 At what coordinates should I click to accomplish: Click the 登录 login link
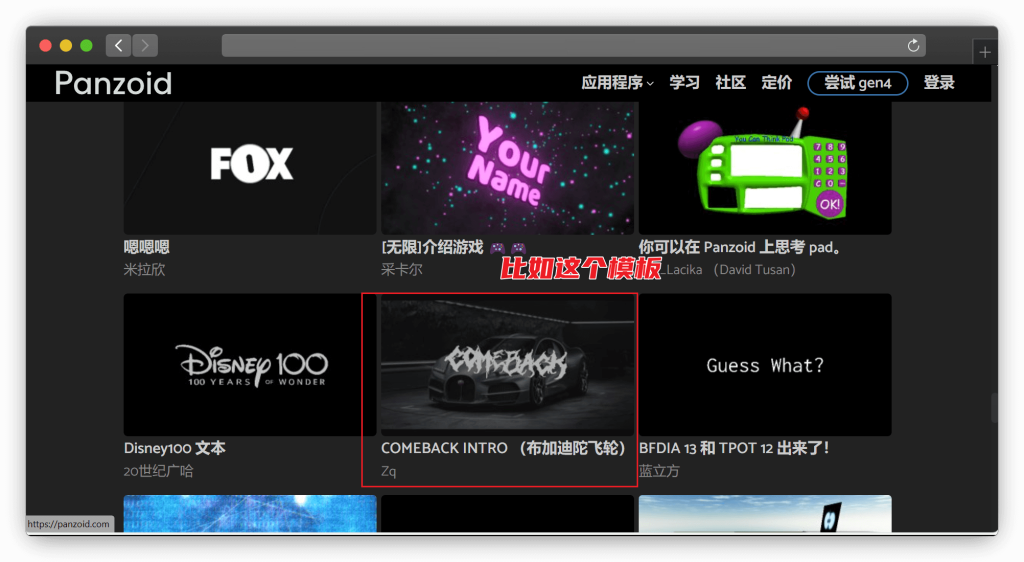click(938, 83)
